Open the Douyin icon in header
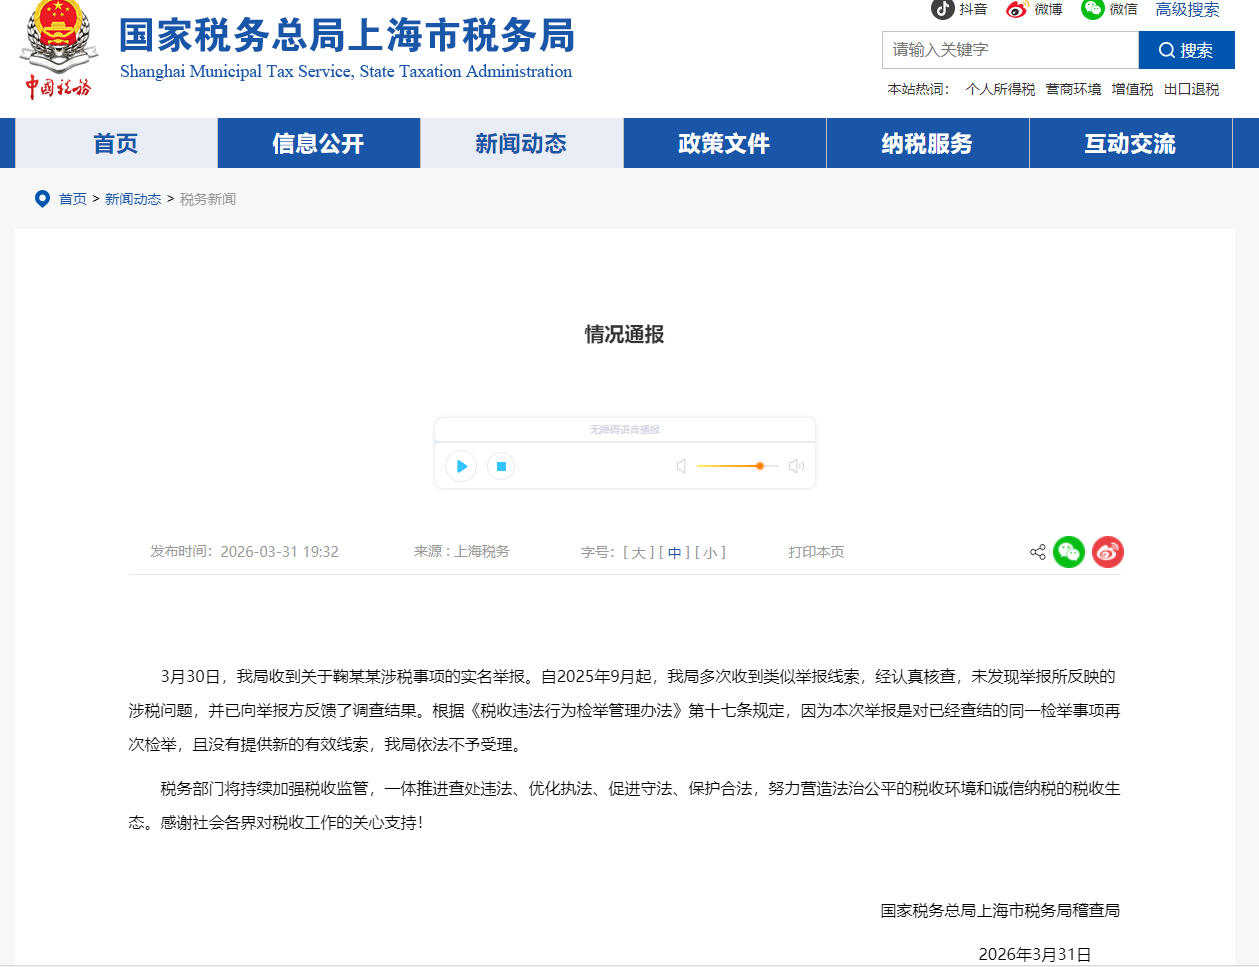 click(x=943, y=9)
